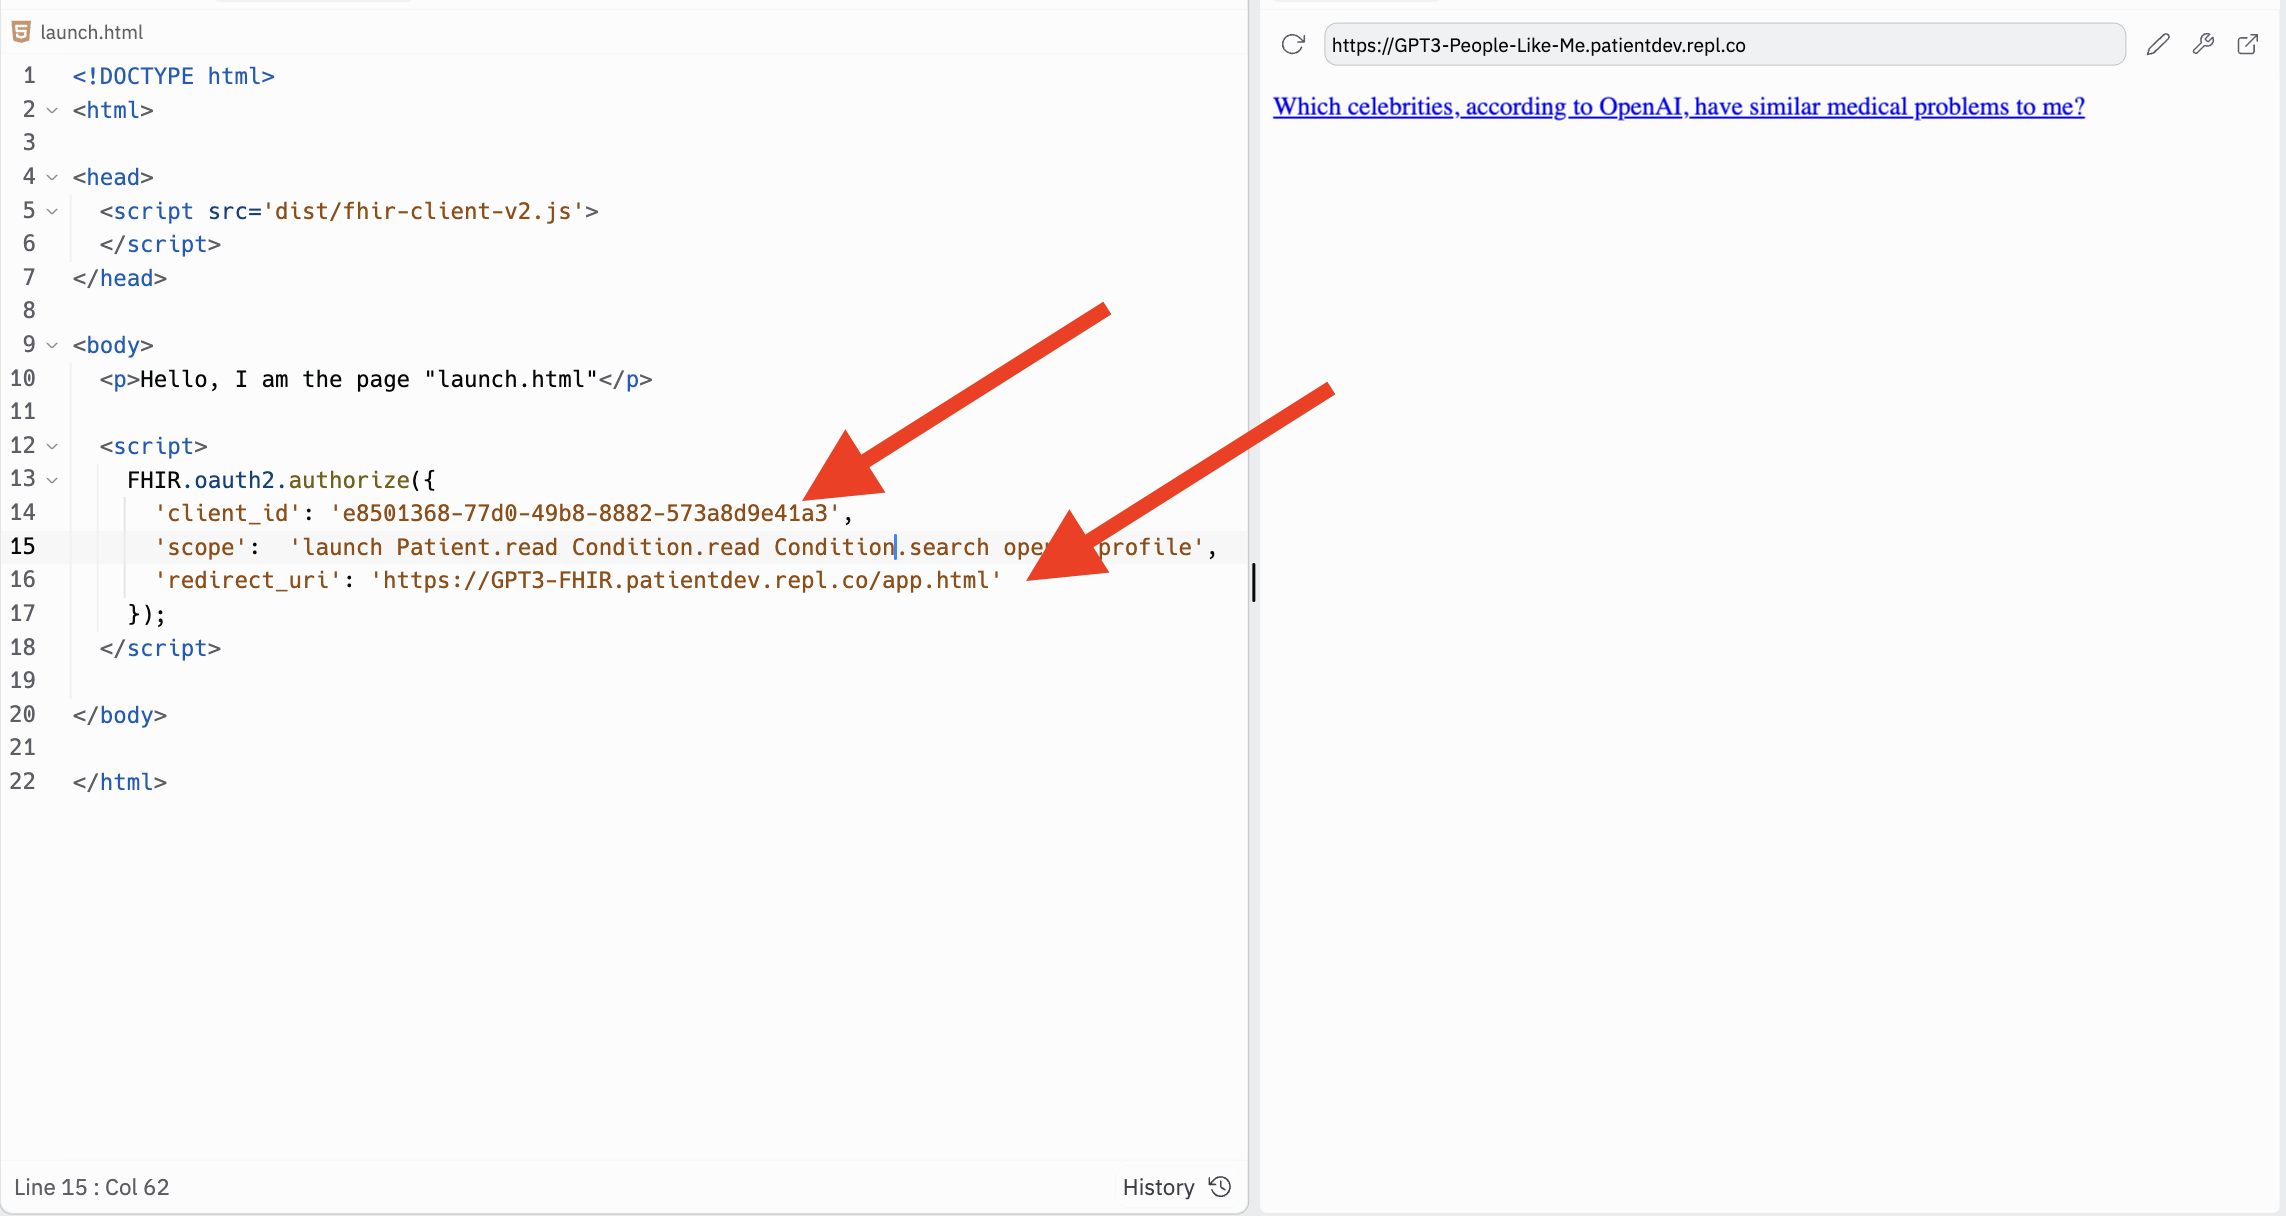Open the History button
The height and width of the screenshot is (1216, 2286).
point(1177,1187)
